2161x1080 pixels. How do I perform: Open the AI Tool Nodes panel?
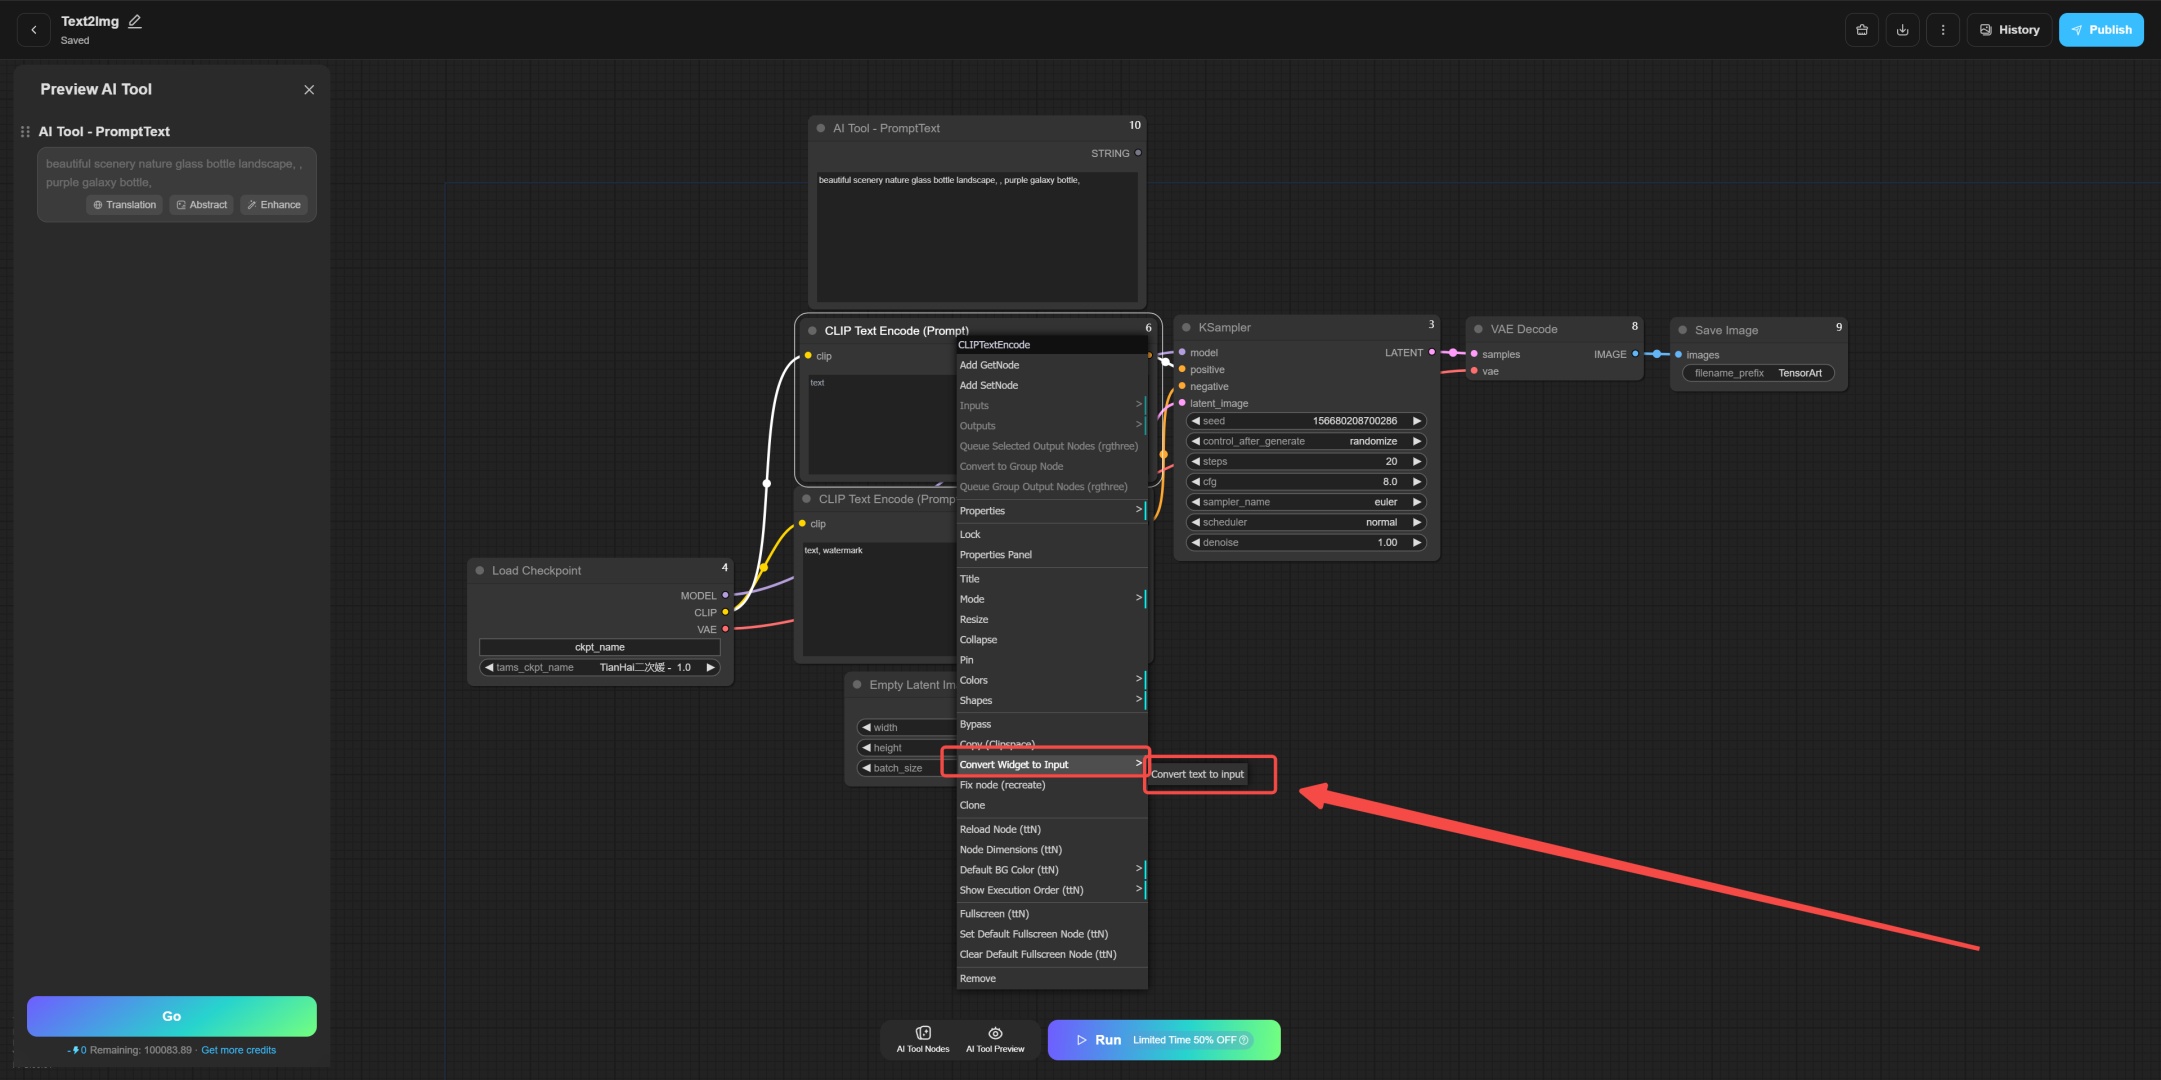click(922, 1039)
